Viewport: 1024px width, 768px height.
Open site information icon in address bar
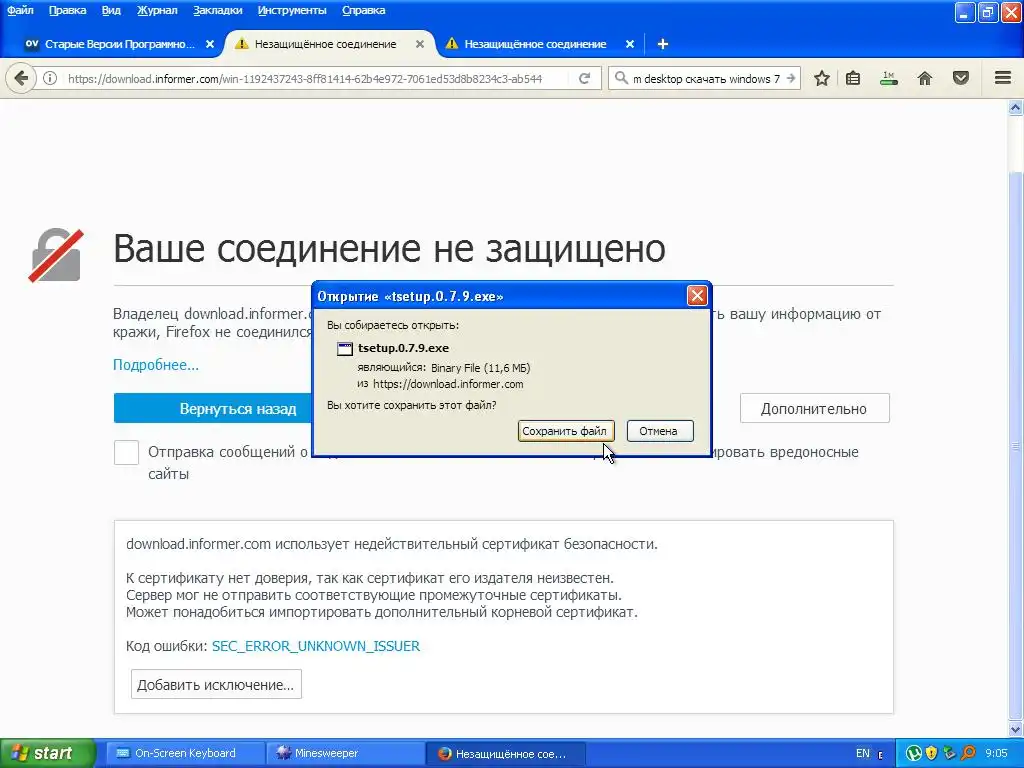(x=50, y=79)
